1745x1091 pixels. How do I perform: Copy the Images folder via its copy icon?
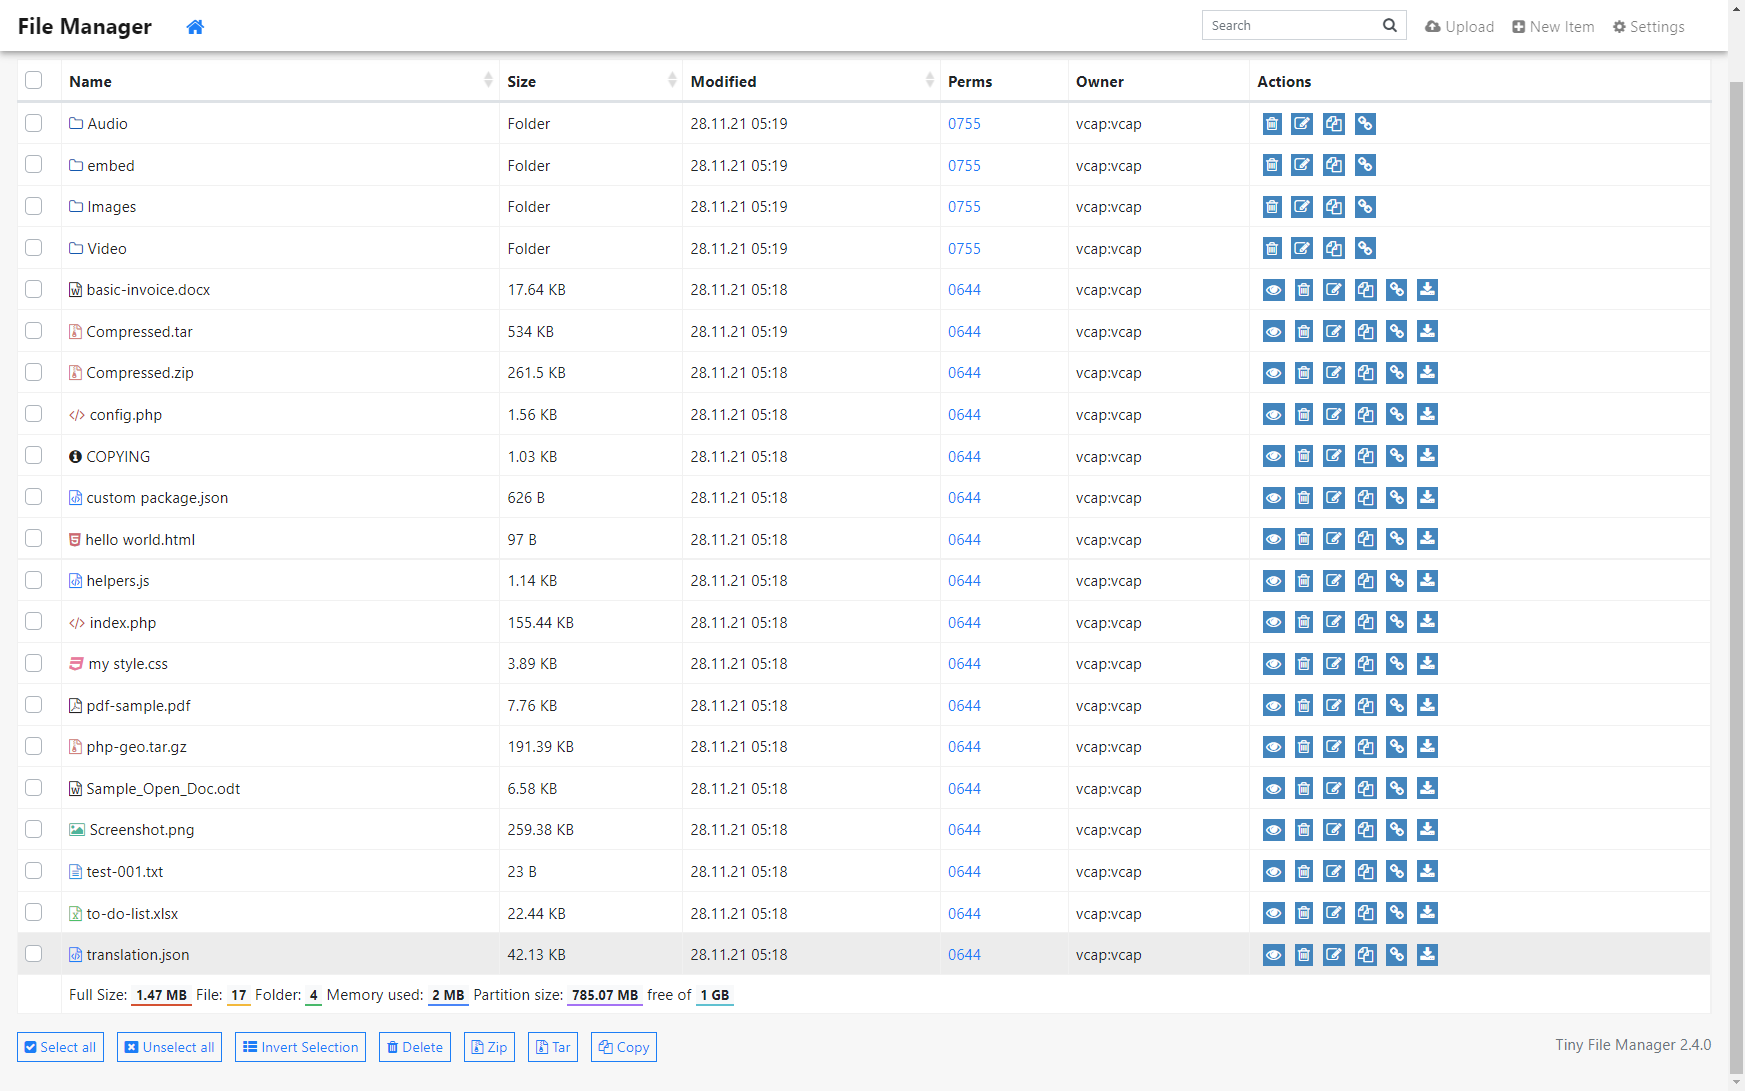1334,207
